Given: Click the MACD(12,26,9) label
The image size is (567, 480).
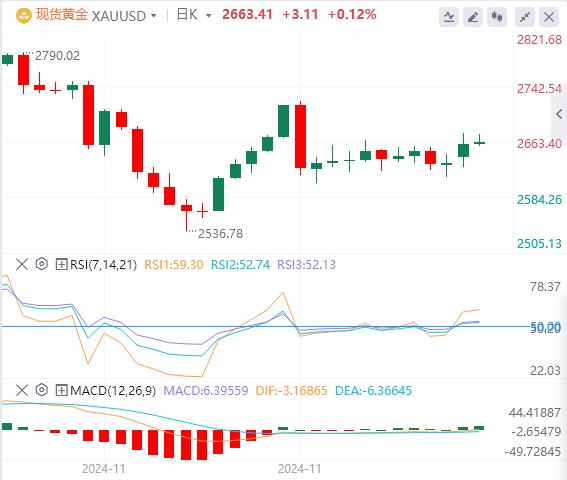Looking at the screenshot, I should 113,391.
